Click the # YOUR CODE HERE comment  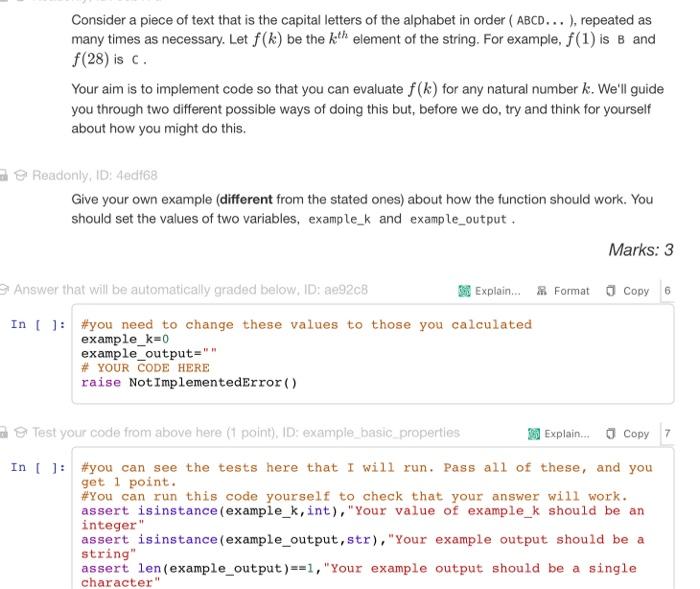coord(145,368)
